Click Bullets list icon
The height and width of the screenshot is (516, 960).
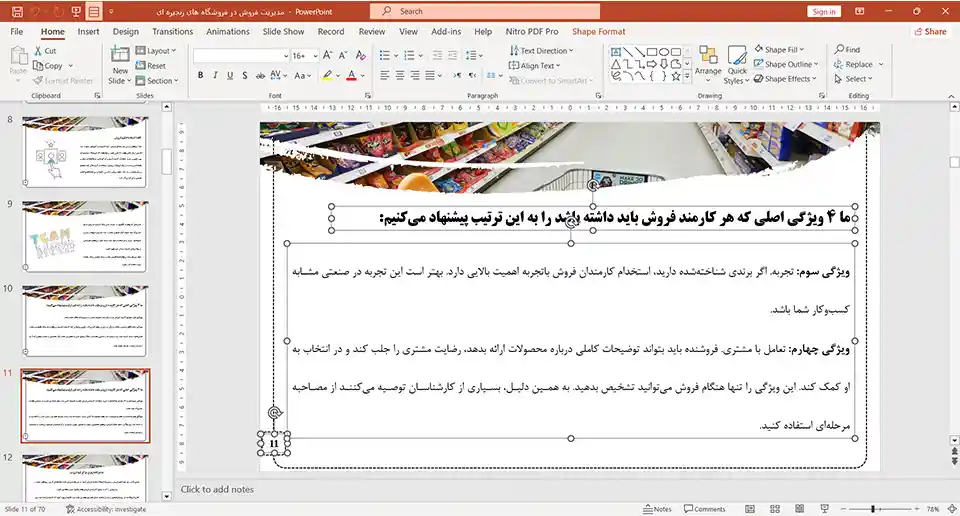pos(384,55)
